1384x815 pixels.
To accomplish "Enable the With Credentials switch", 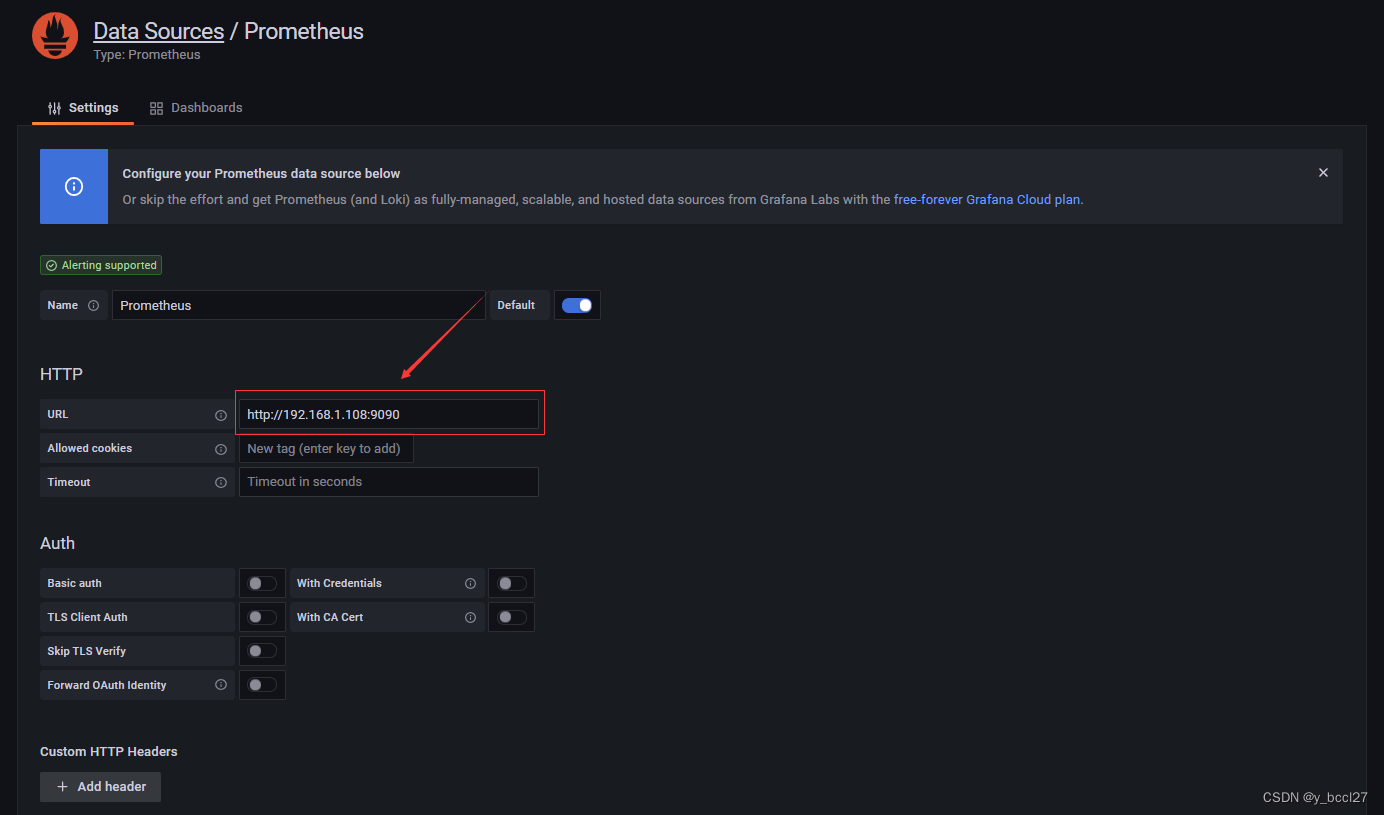I will point(512,583).
